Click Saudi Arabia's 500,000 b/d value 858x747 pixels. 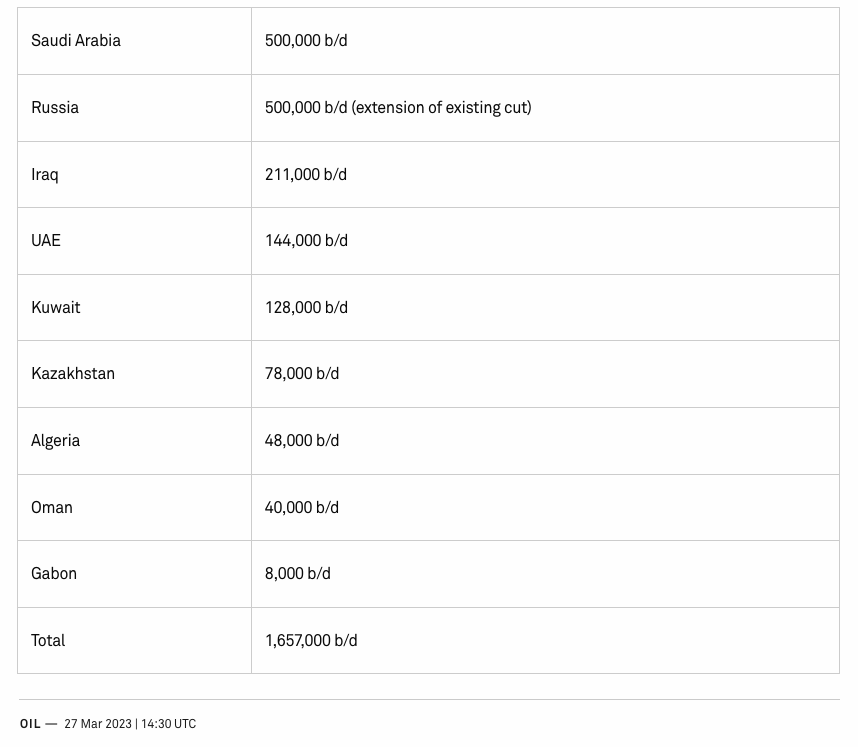[306, 41]
